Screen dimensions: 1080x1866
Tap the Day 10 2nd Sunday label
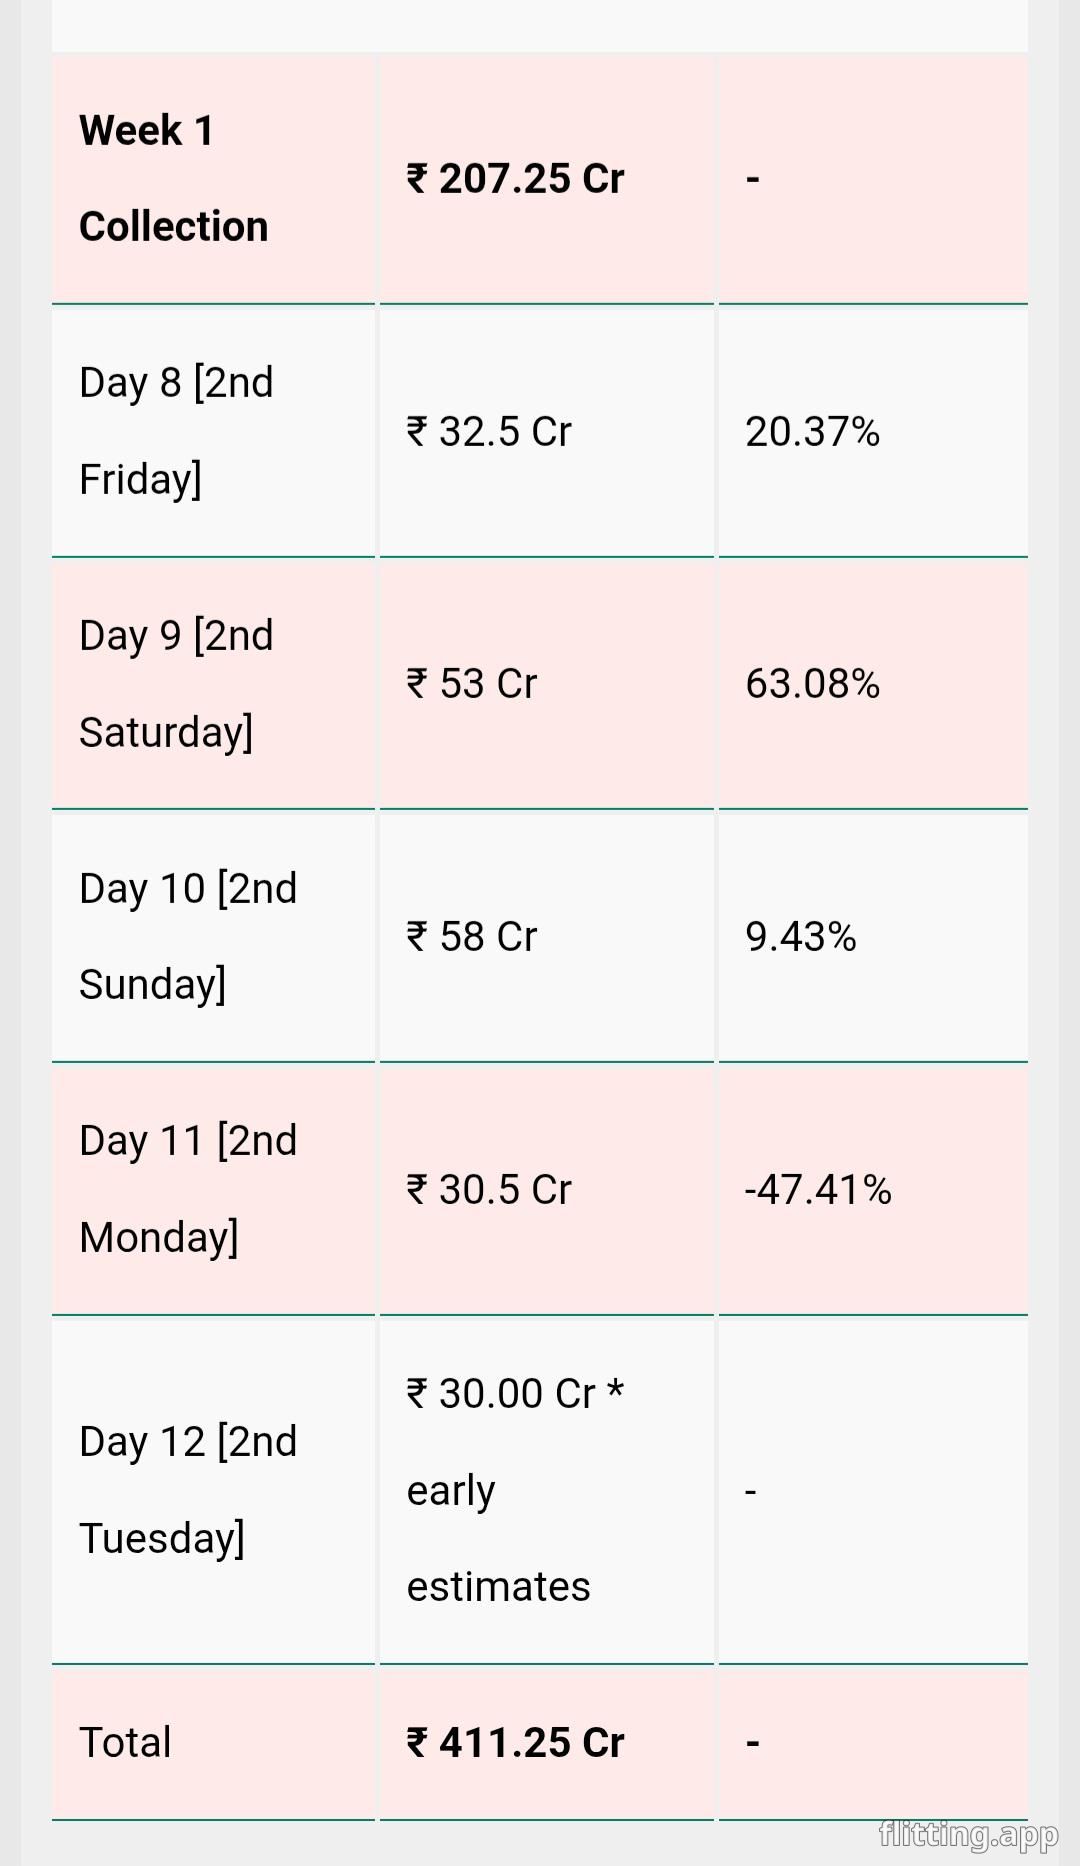pos(188,937)
